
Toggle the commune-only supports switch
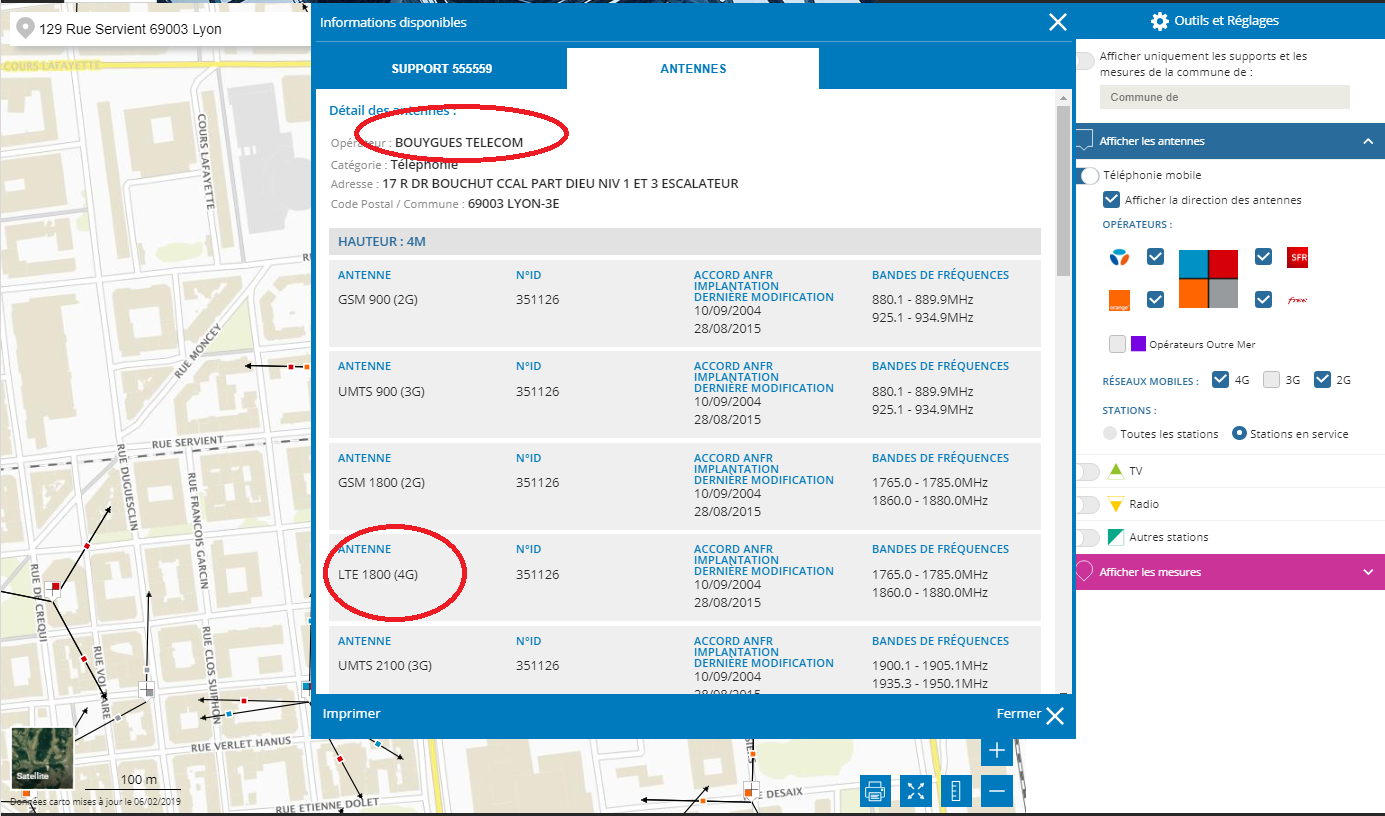[1084, 61]
